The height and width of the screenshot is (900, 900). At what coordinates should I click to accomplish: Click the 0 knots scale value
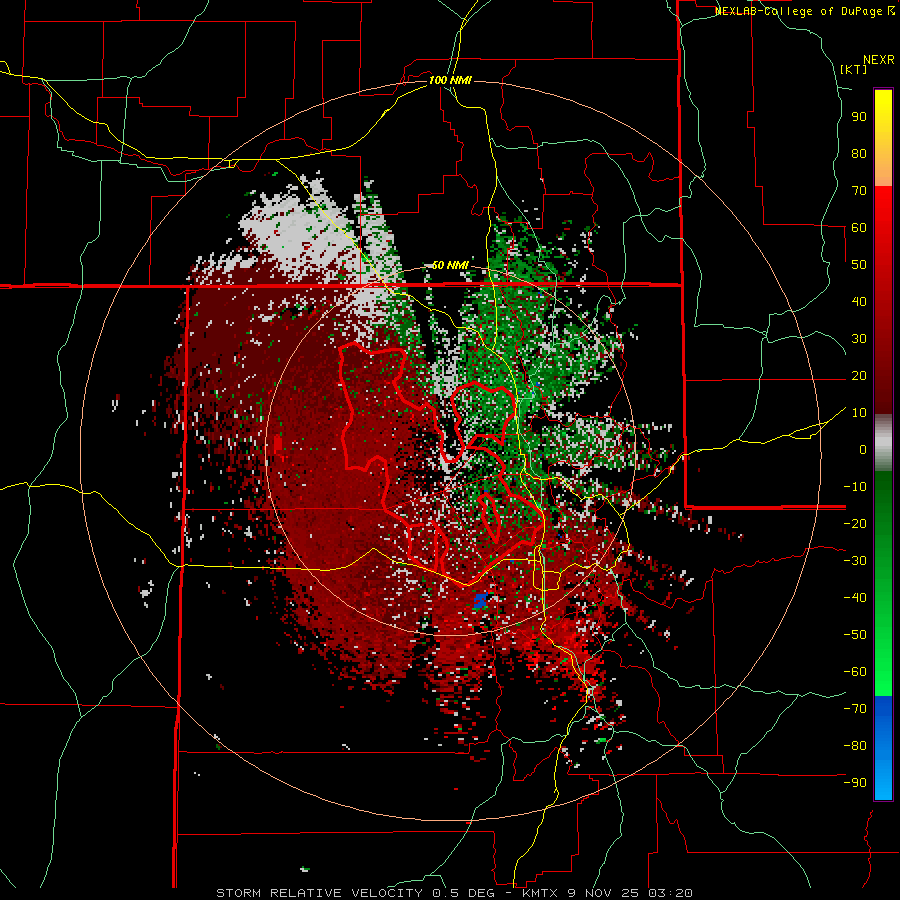point(863,449)
